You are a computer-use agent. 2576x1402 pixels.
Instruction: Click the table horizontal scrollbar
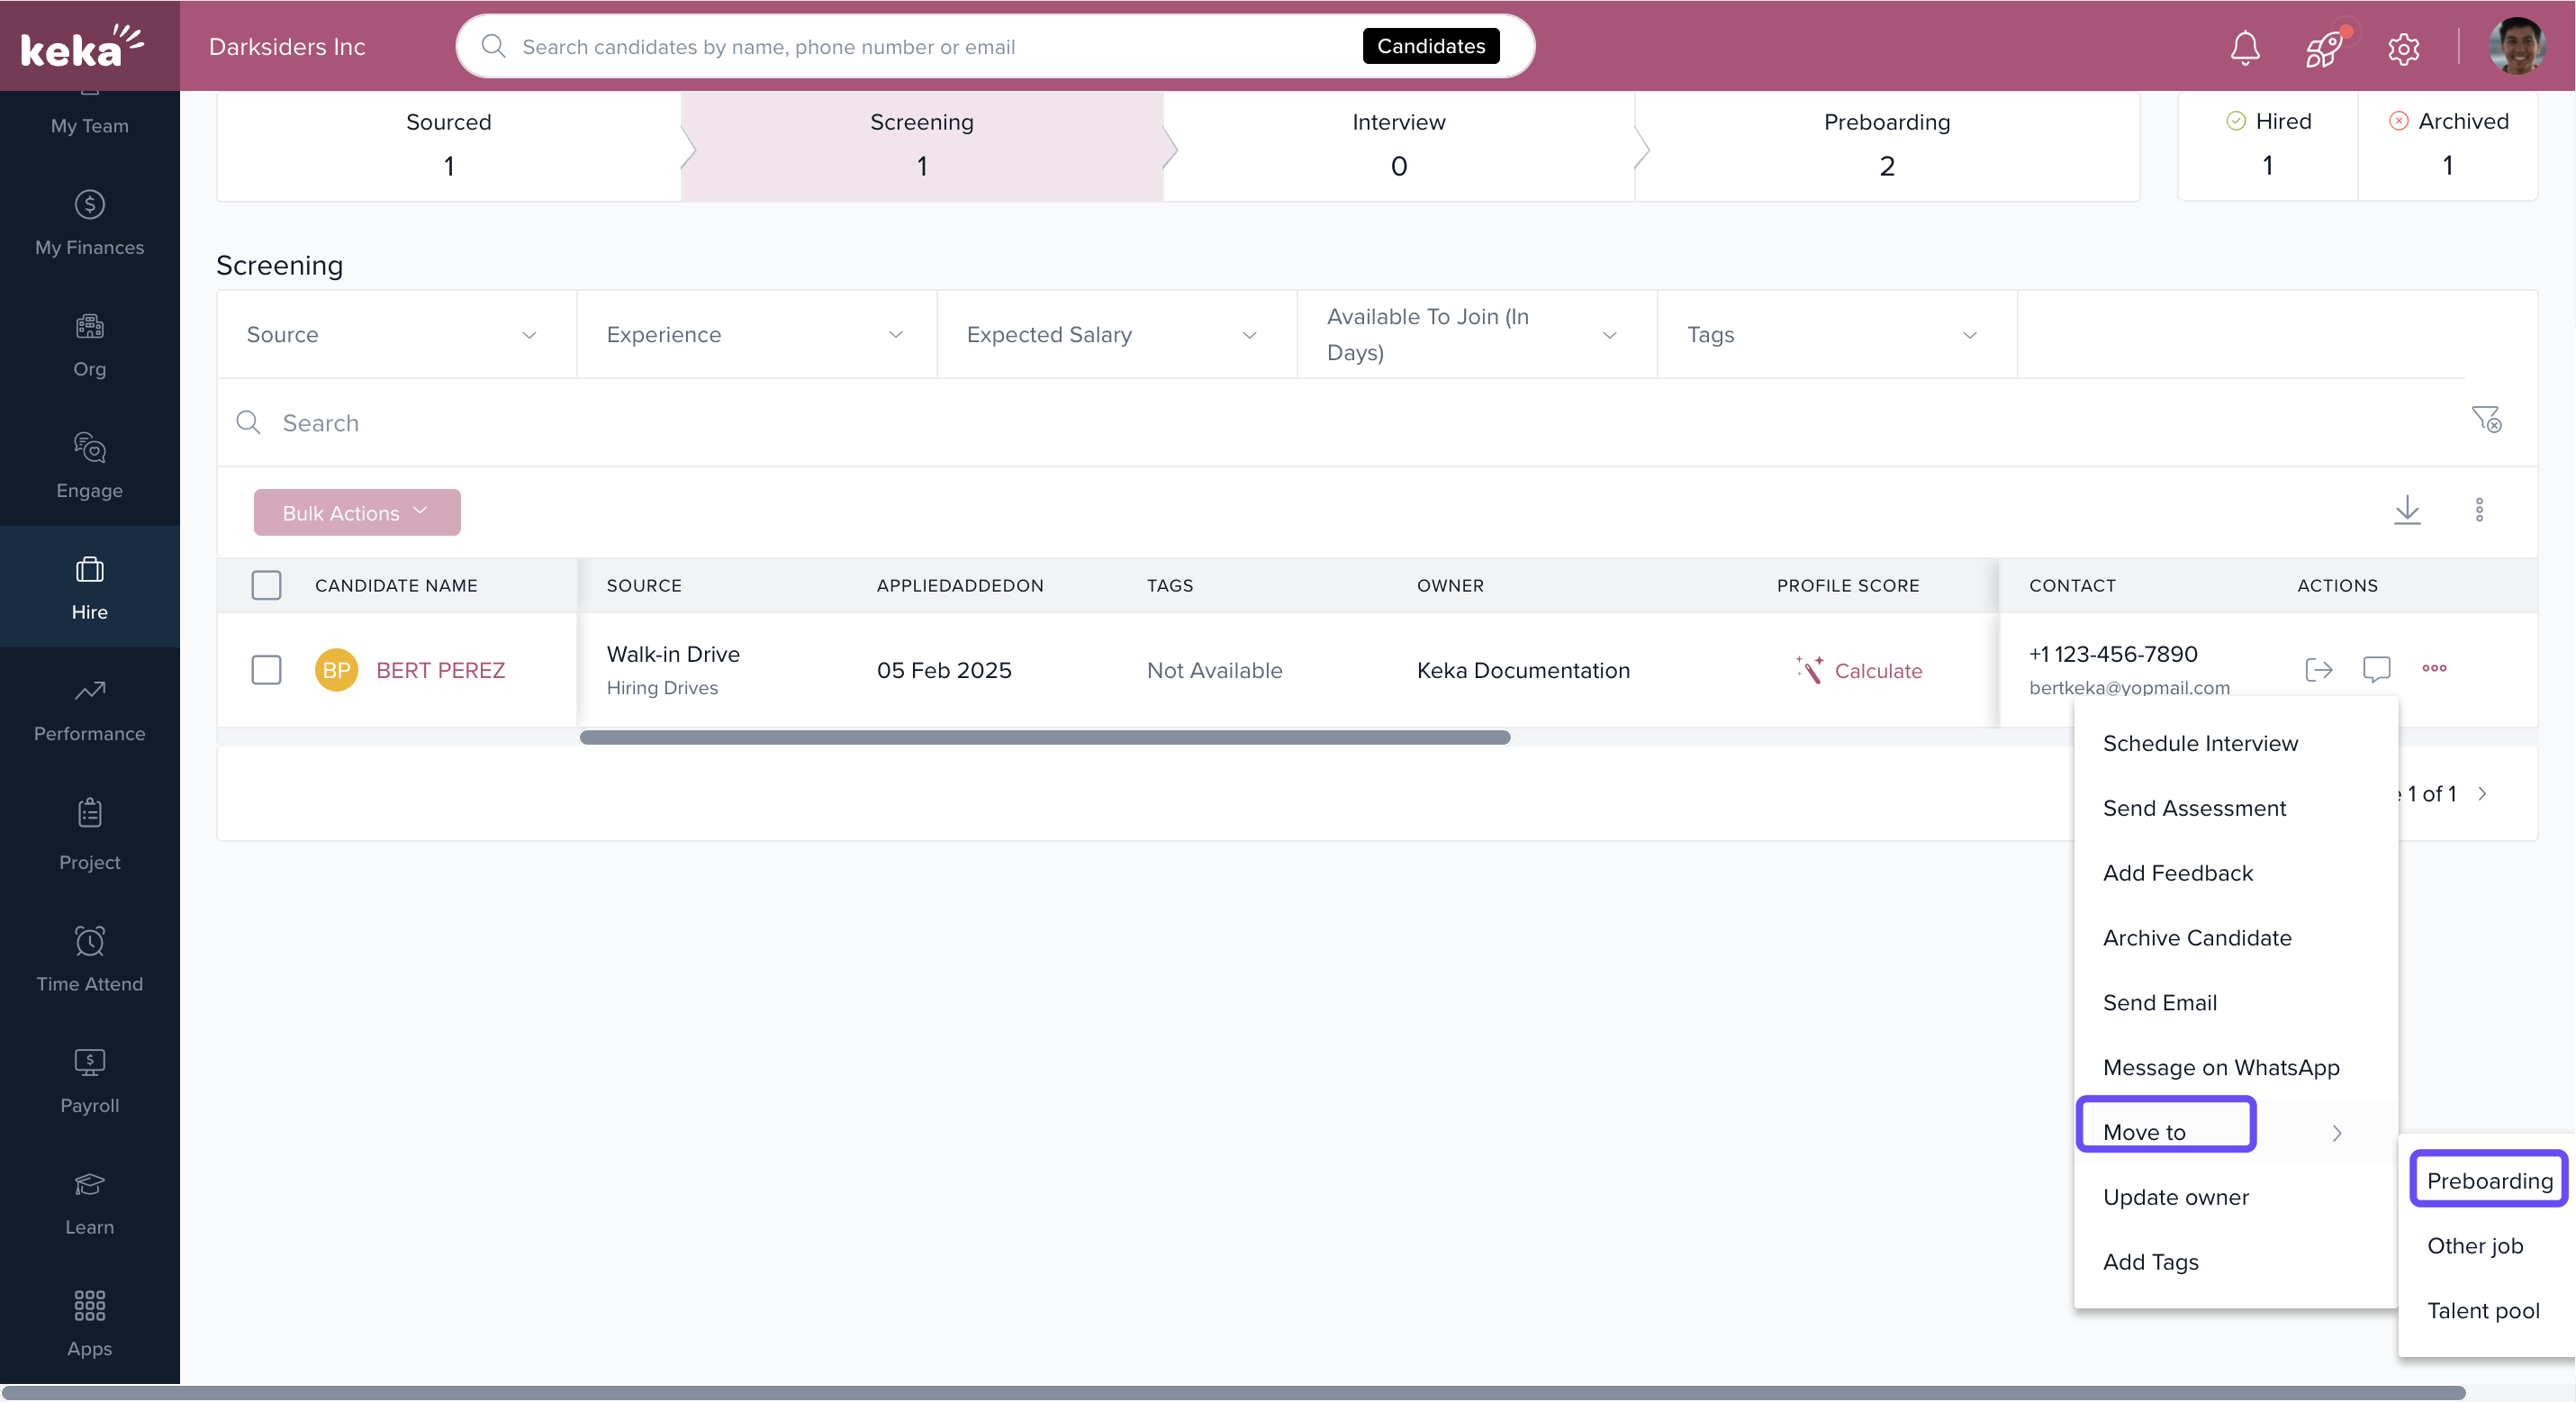(1044, 737)
